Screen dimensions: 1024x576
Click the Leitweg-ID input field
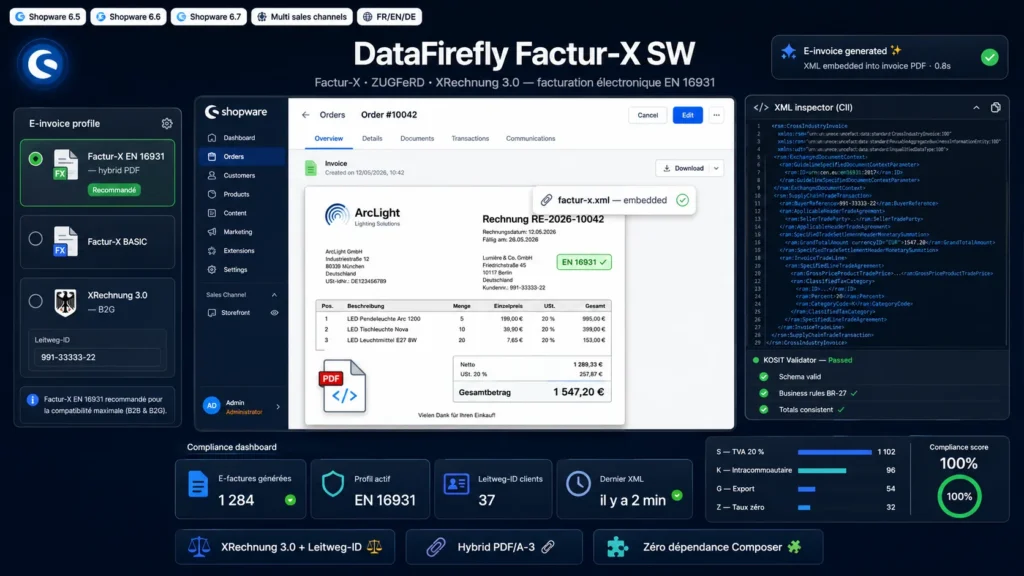[97, 357]
